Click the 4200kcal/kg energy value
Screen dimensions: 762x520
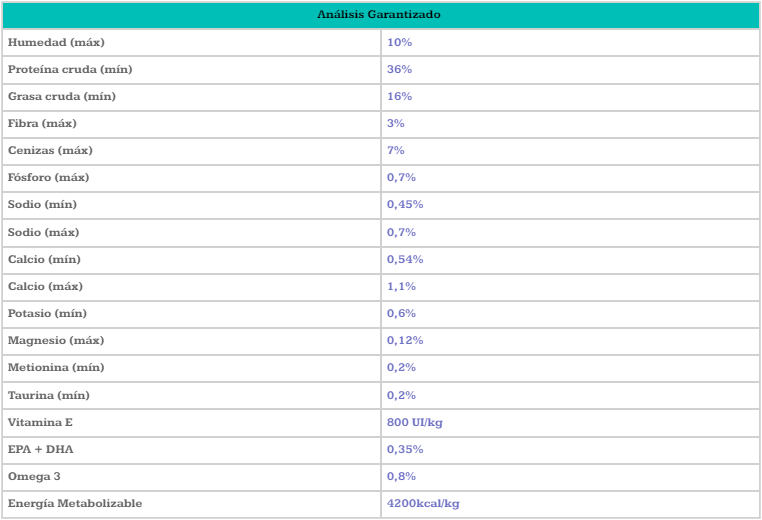pos(423,504)
